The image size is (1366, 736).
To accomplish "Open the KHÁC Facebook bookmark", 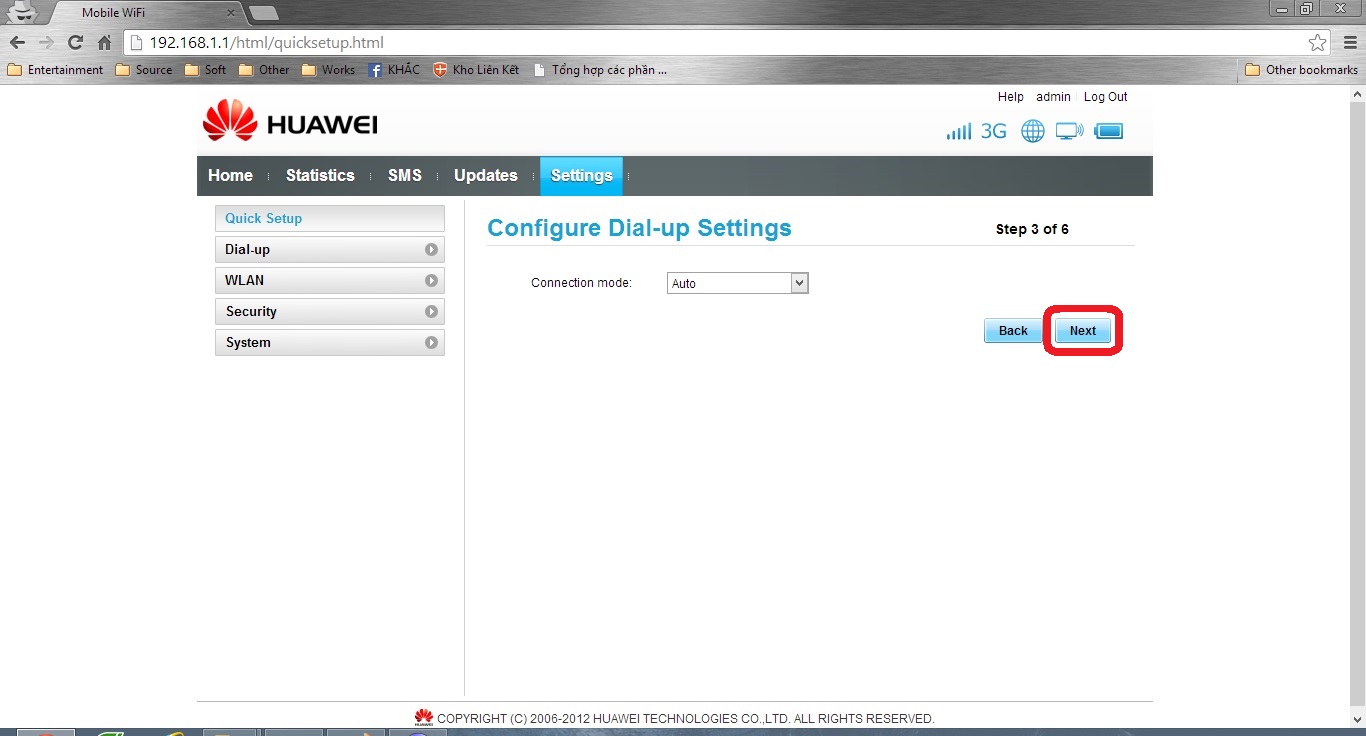I will 394,70.
